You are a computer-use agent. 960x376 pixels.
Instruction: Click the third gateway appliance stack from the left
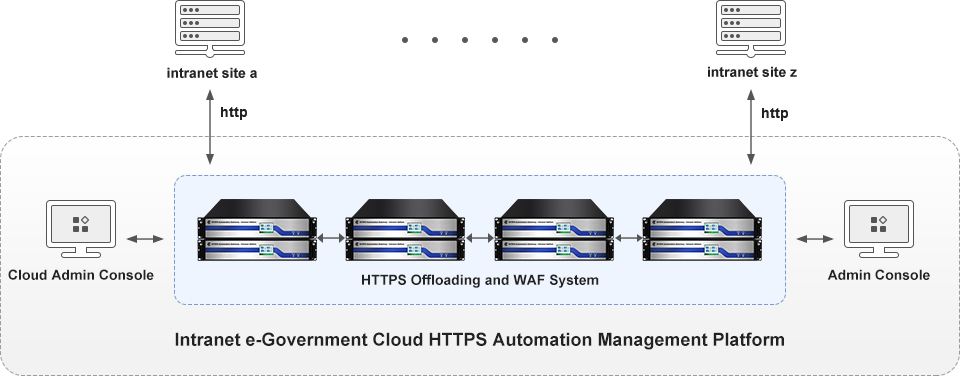(x=555, y=230)
